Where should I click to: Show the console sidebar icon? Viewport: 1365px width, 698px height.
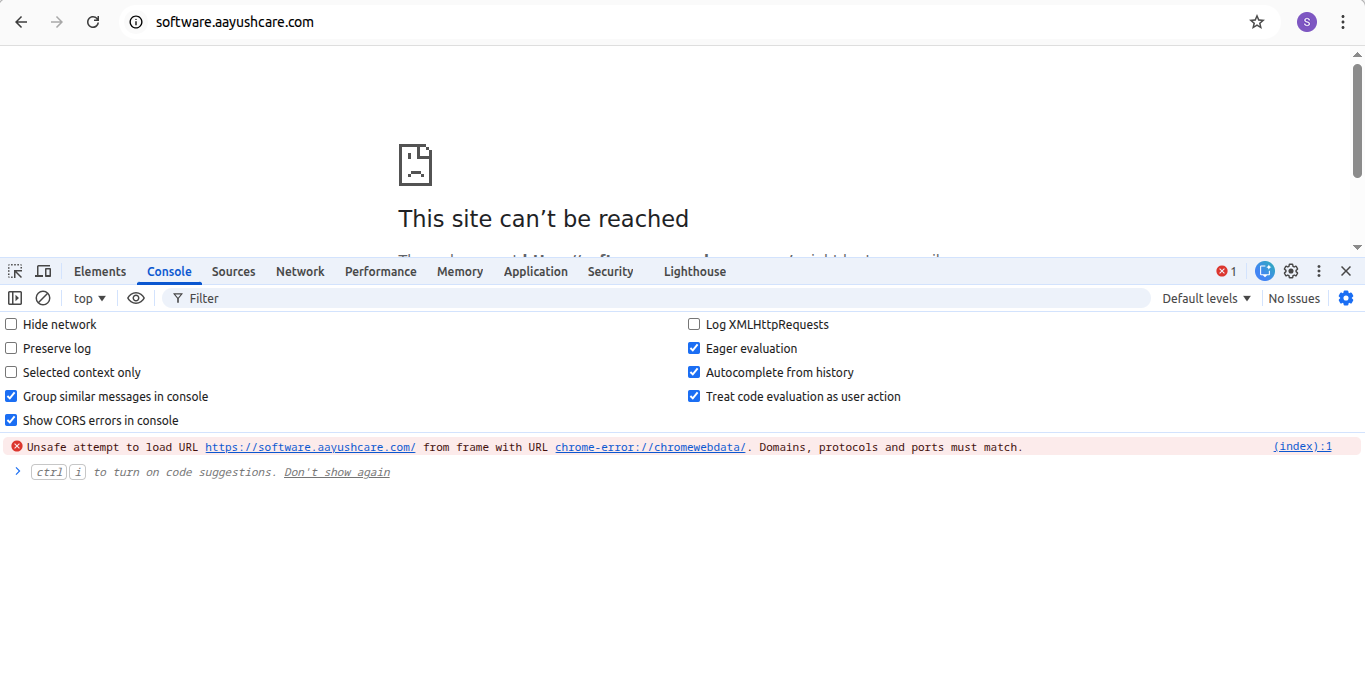(15, 298)
